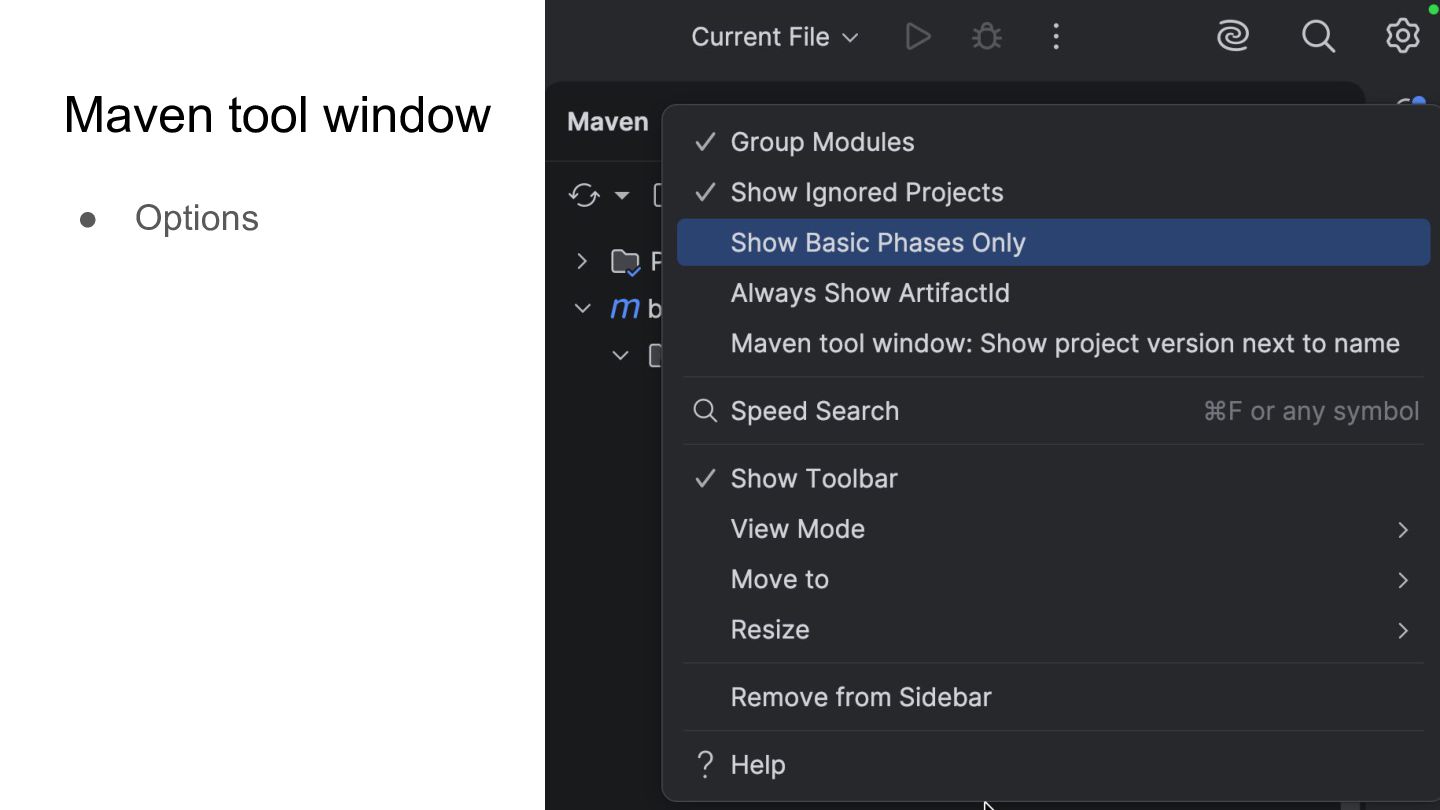
Task: Click the Search Everywhere magnifier icon
Action: pyautogui.click(x=1318, y=37)
